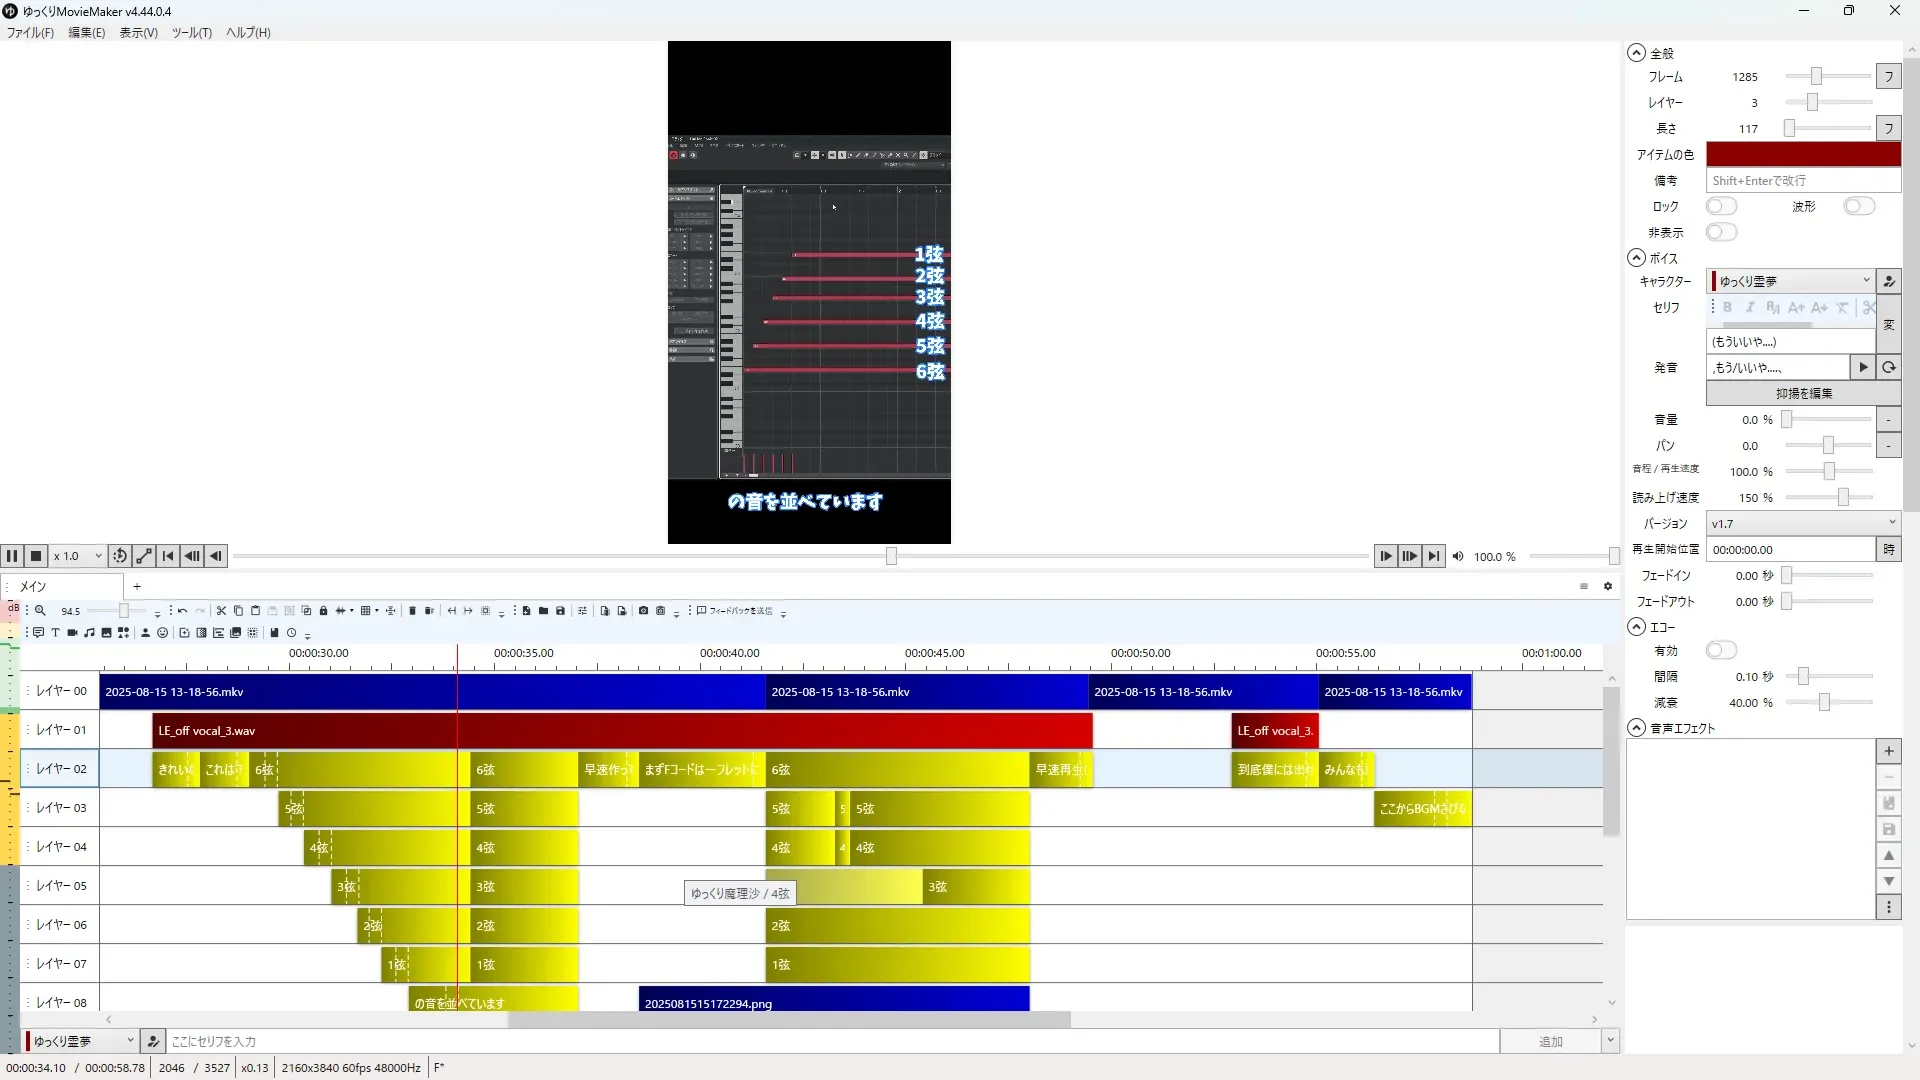Click the 抑揚を編集 button
This screenshot has width=1920, height=1080.
click(1802, 394)
